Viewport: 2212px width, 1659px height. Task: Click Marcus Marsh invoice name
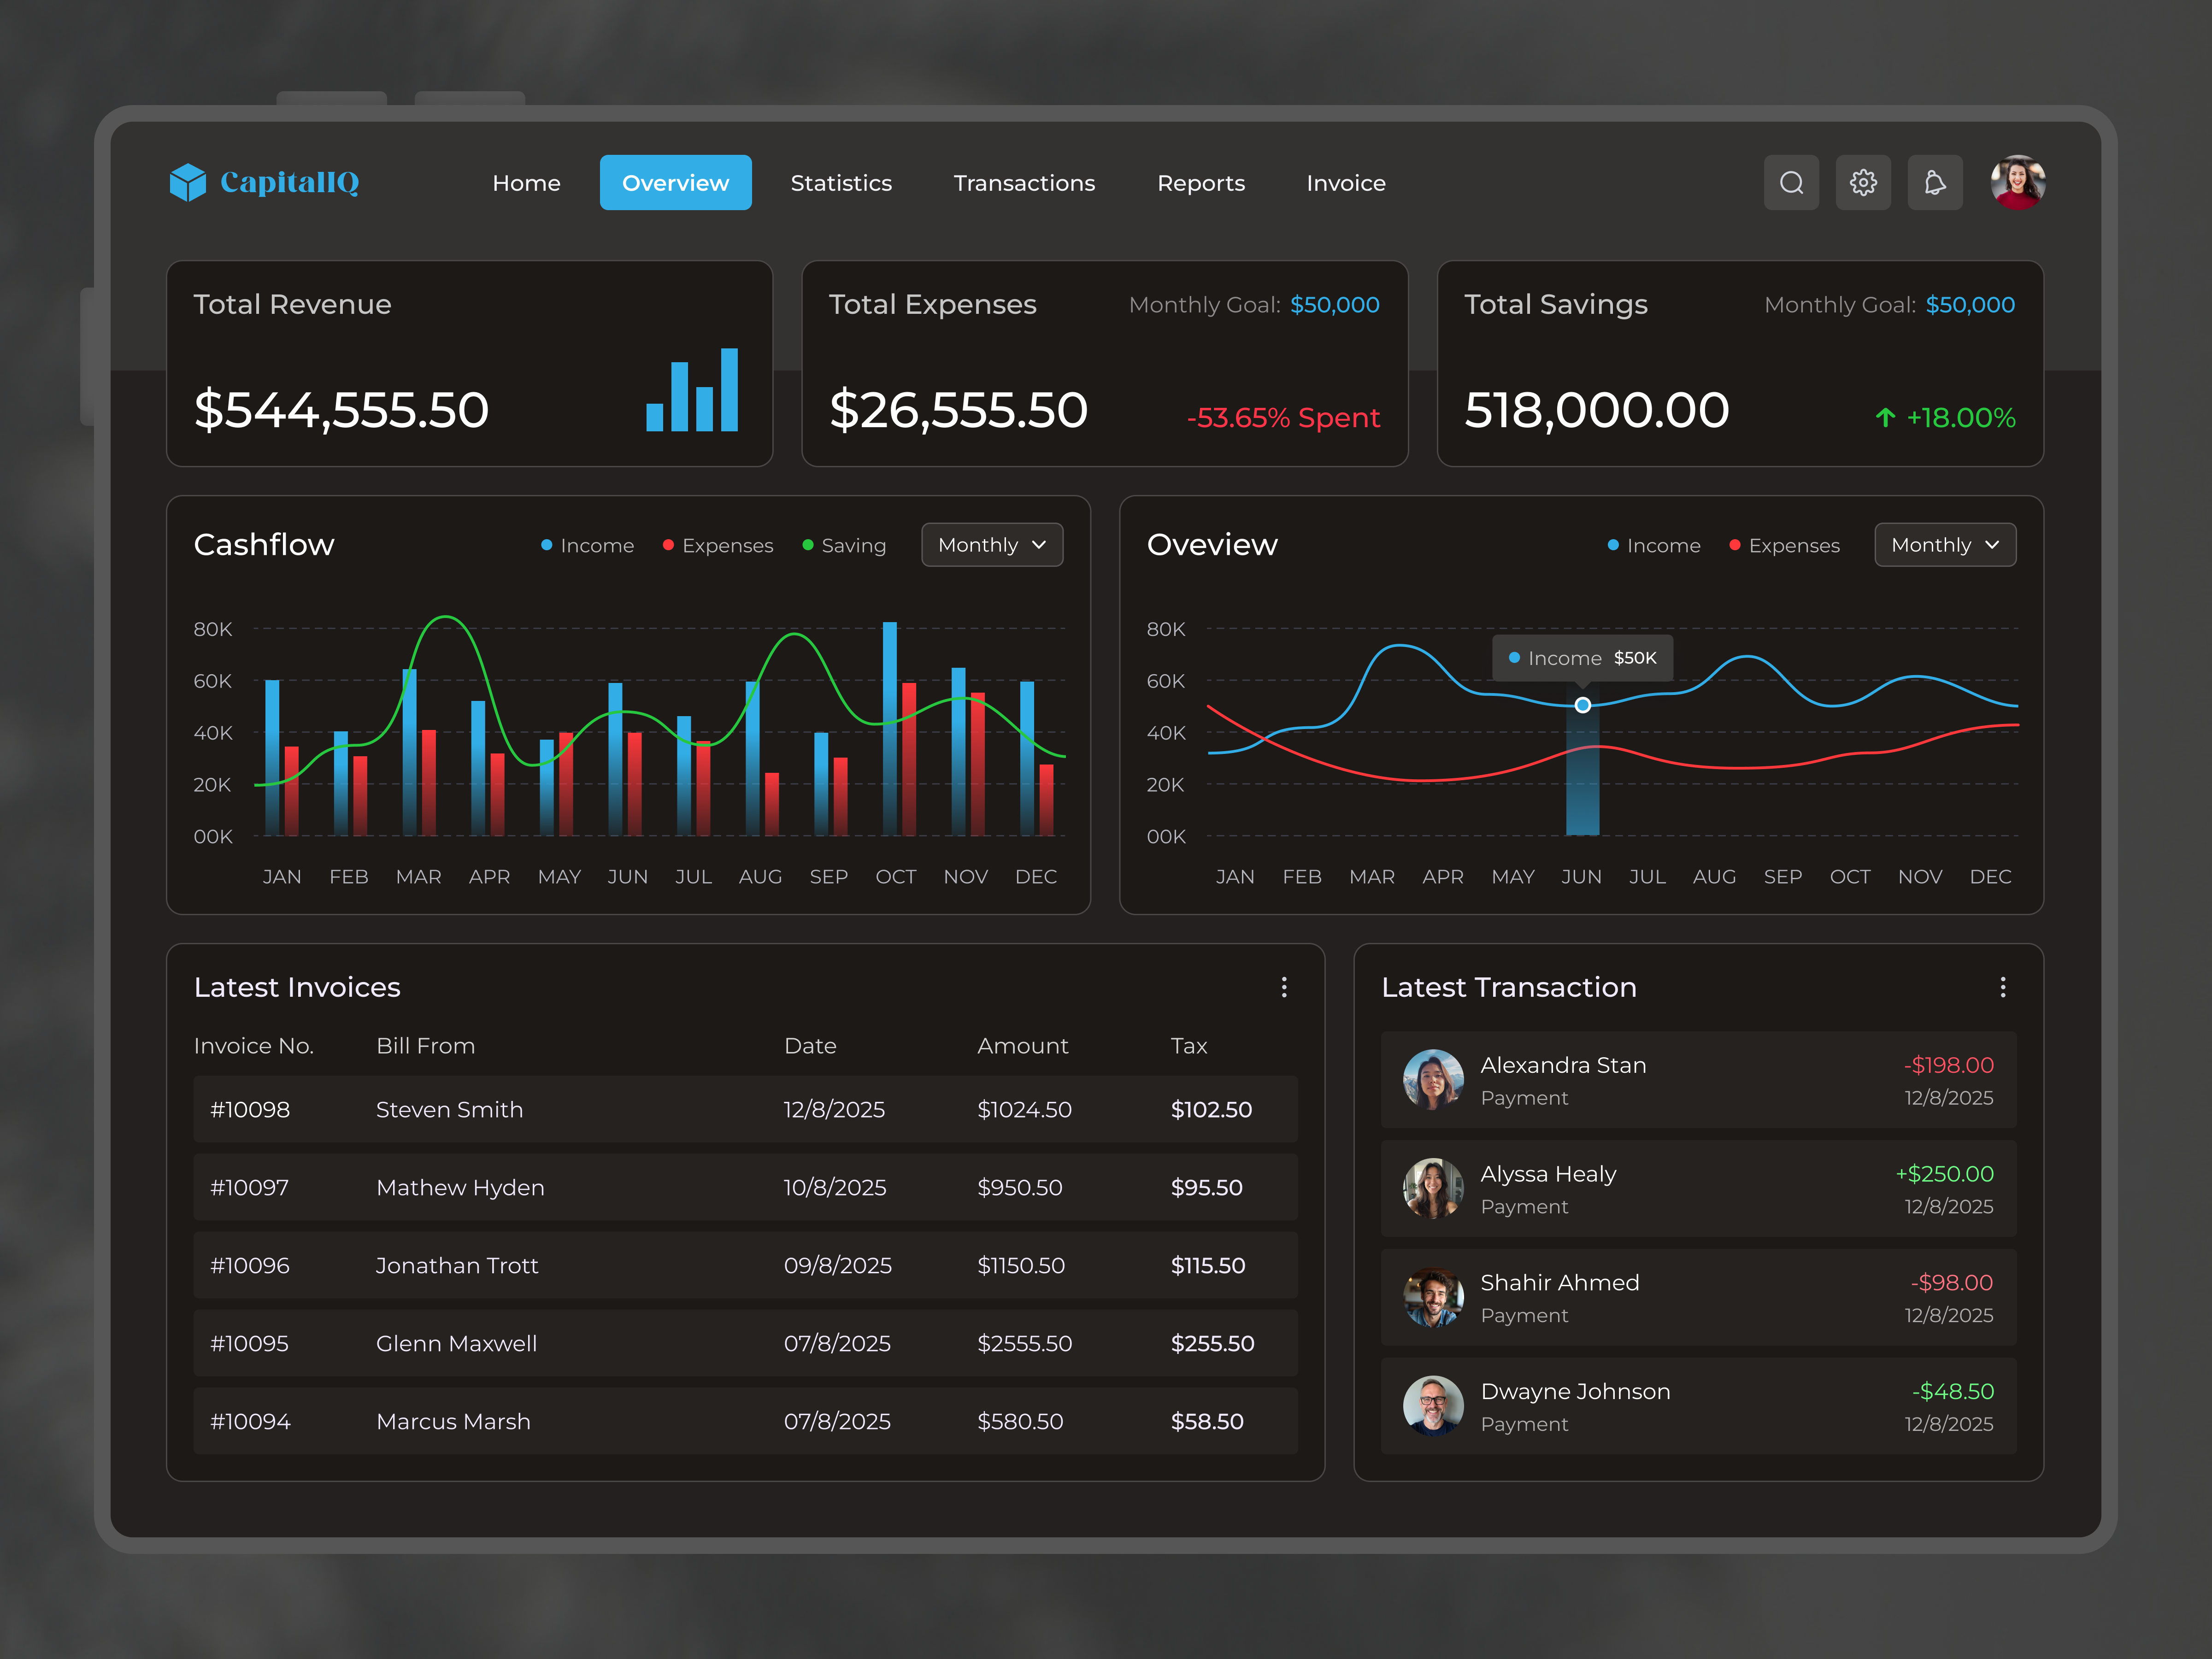point(453,1421)
